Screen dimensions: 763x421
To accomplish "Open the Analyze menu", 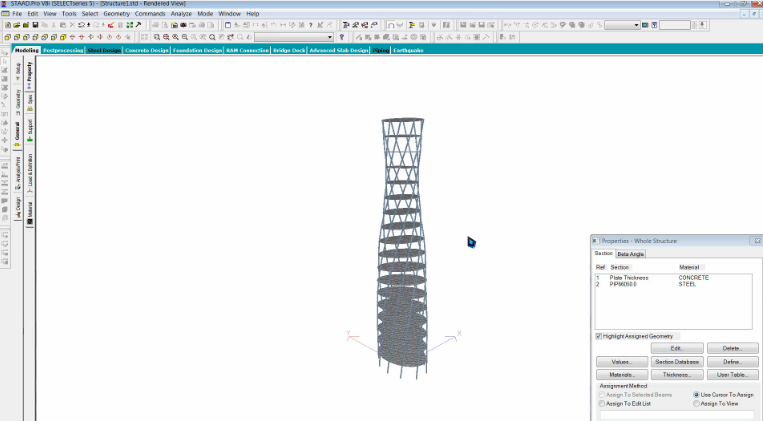I will [x=182, y=14].
